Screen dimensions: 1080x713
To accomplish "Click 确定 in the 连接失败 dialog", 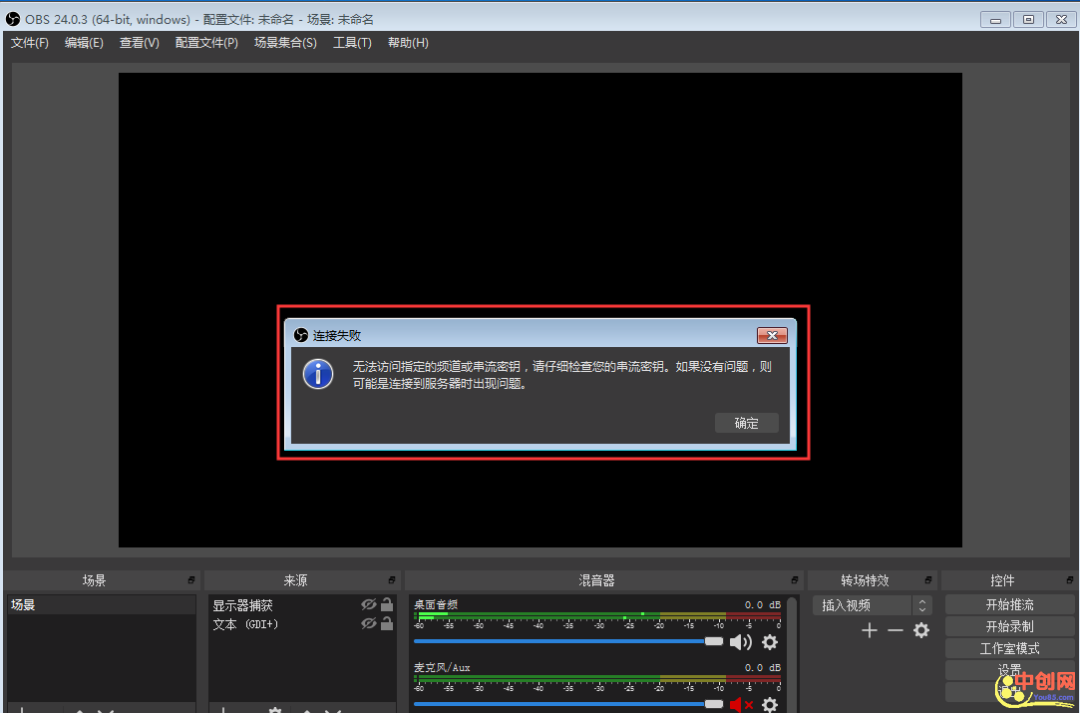I will (x=746, y=423).
